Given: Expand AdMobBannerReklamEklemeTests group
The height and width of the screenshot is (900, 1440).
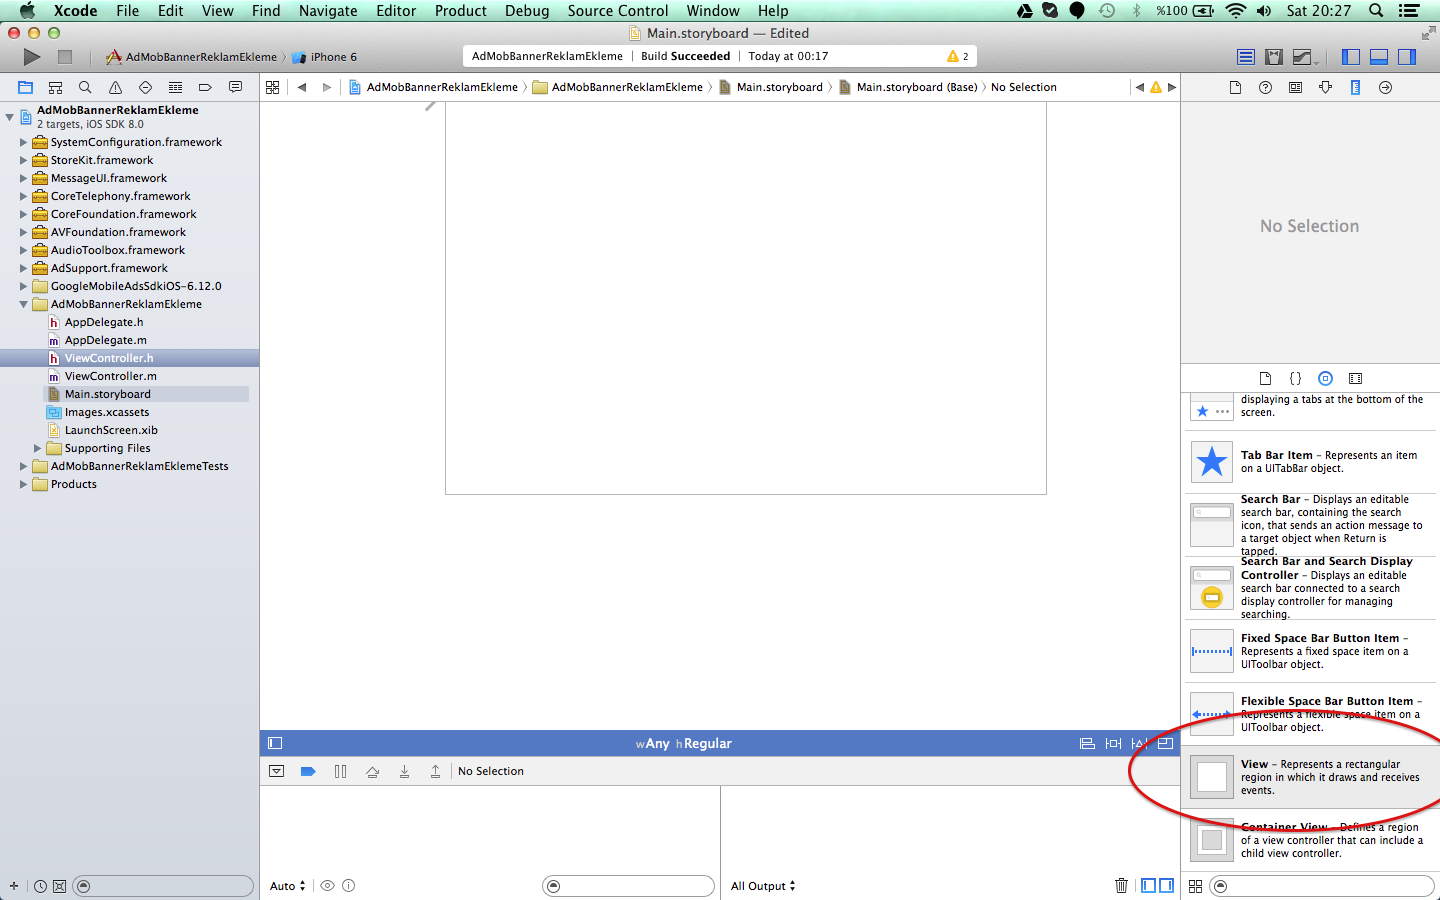Looking at the screenshot, I should 23,466.
